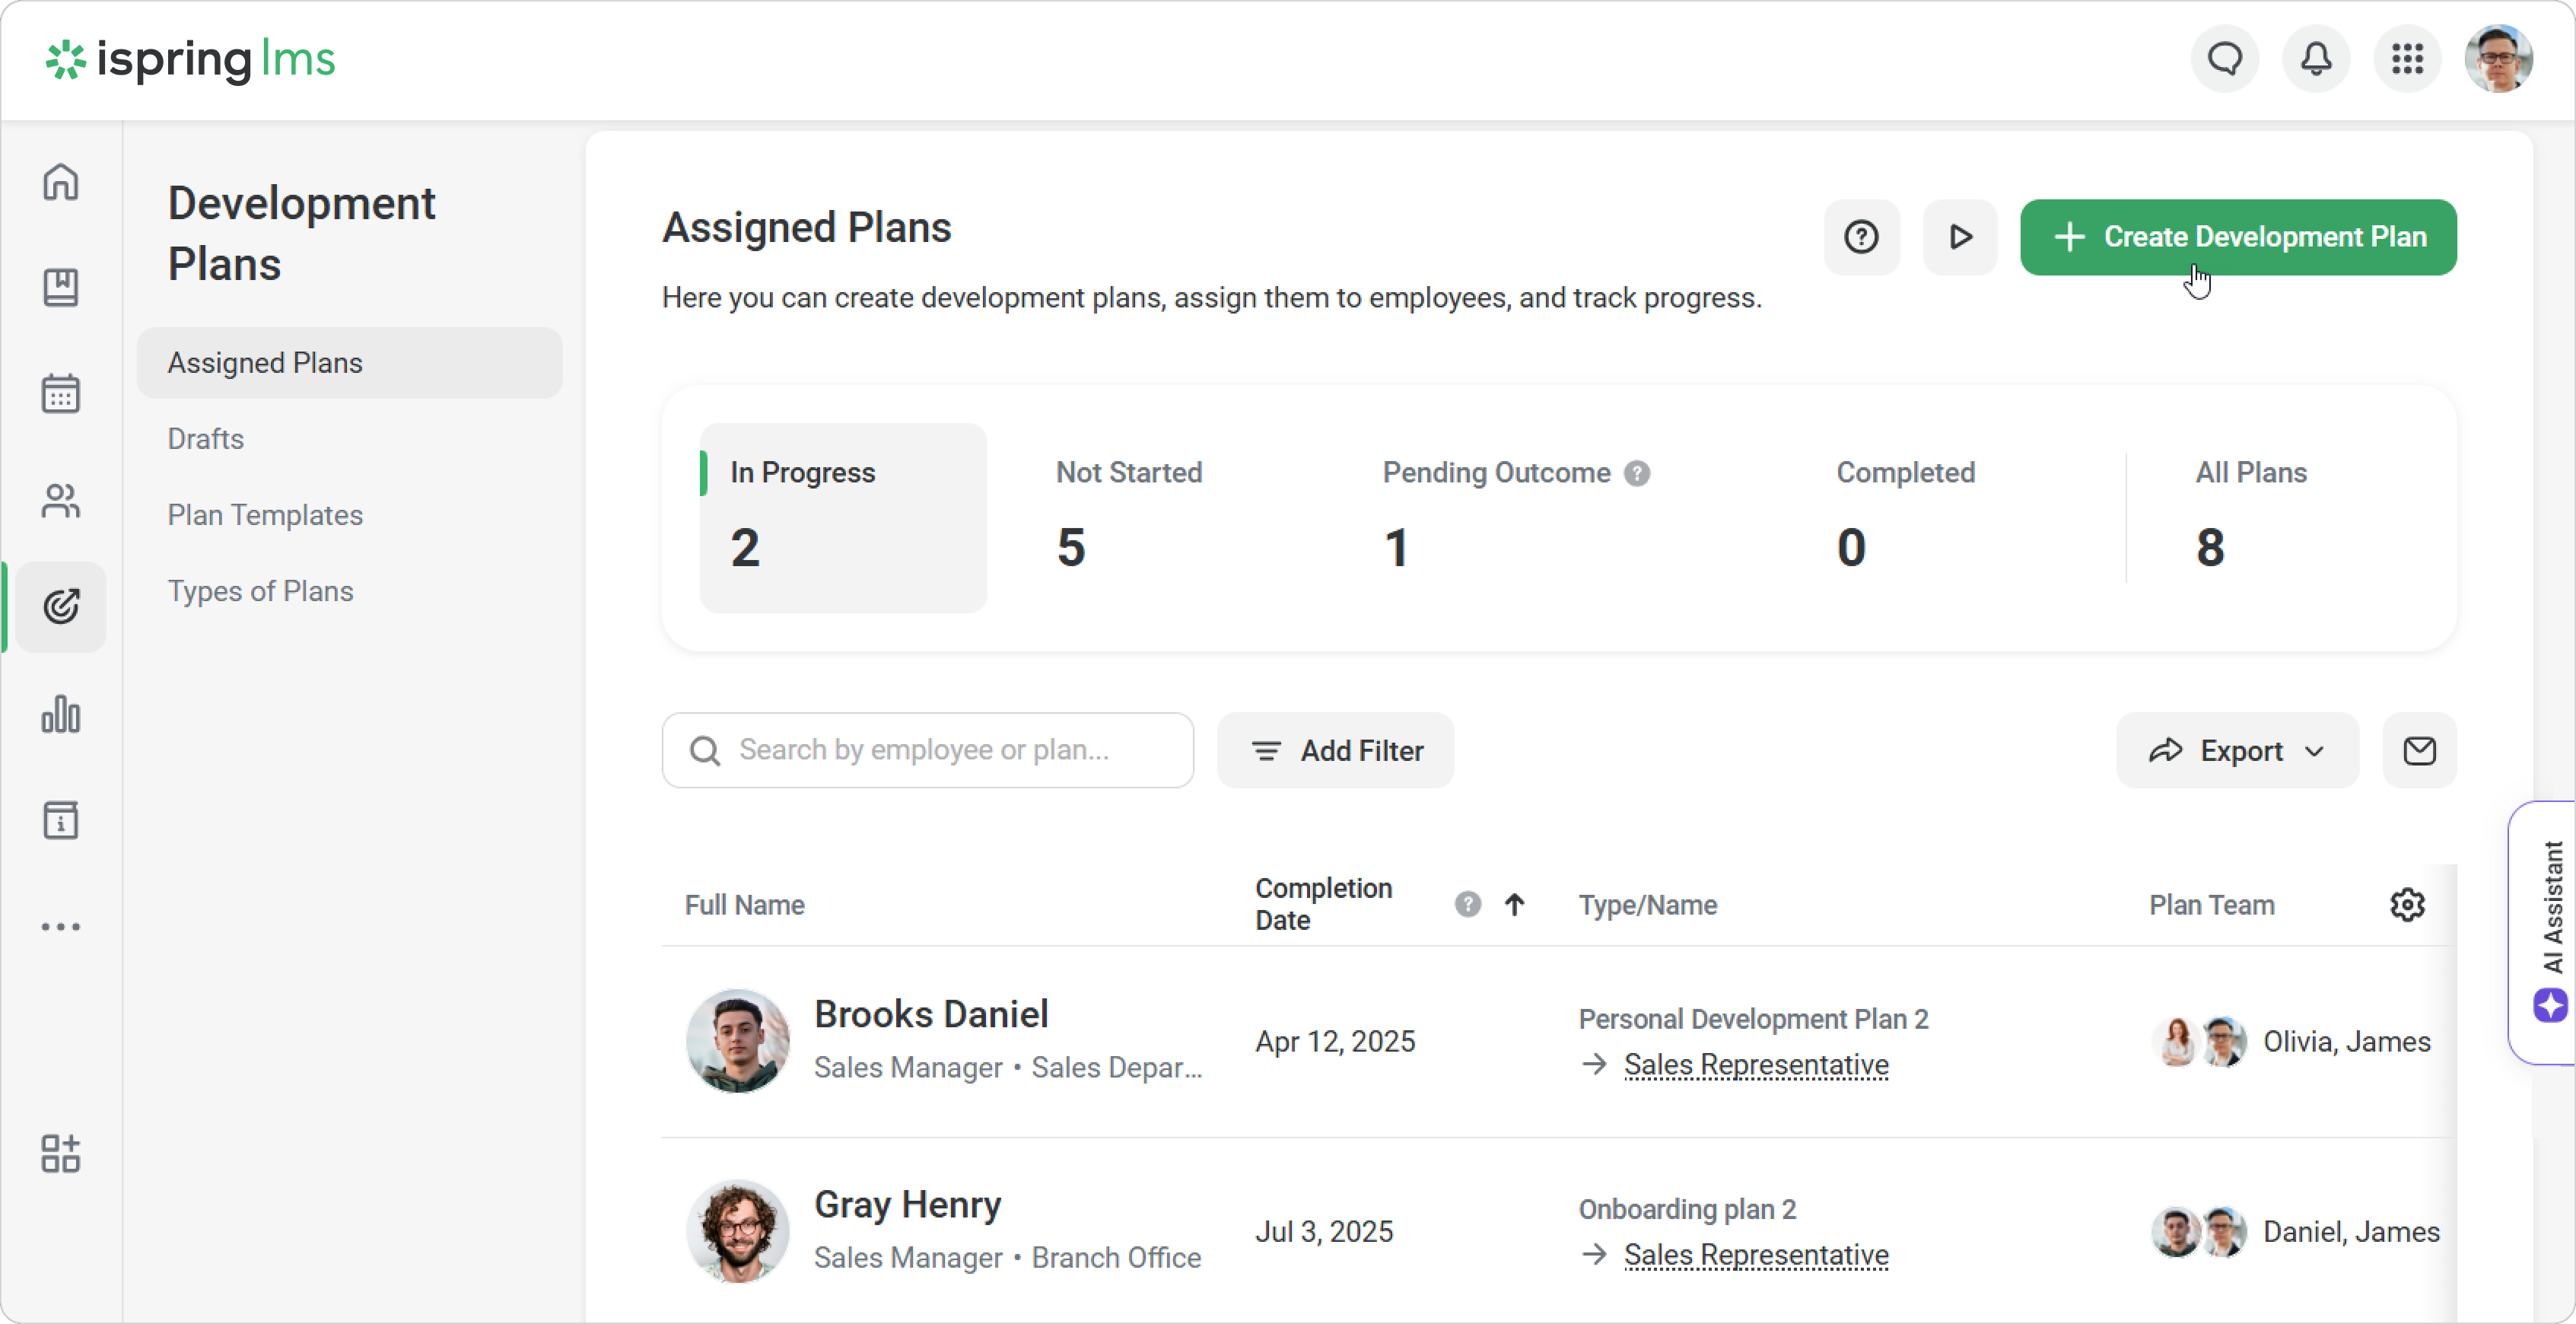Open the Add Filter menu

pyautogui.click(x=1336, y=750)
